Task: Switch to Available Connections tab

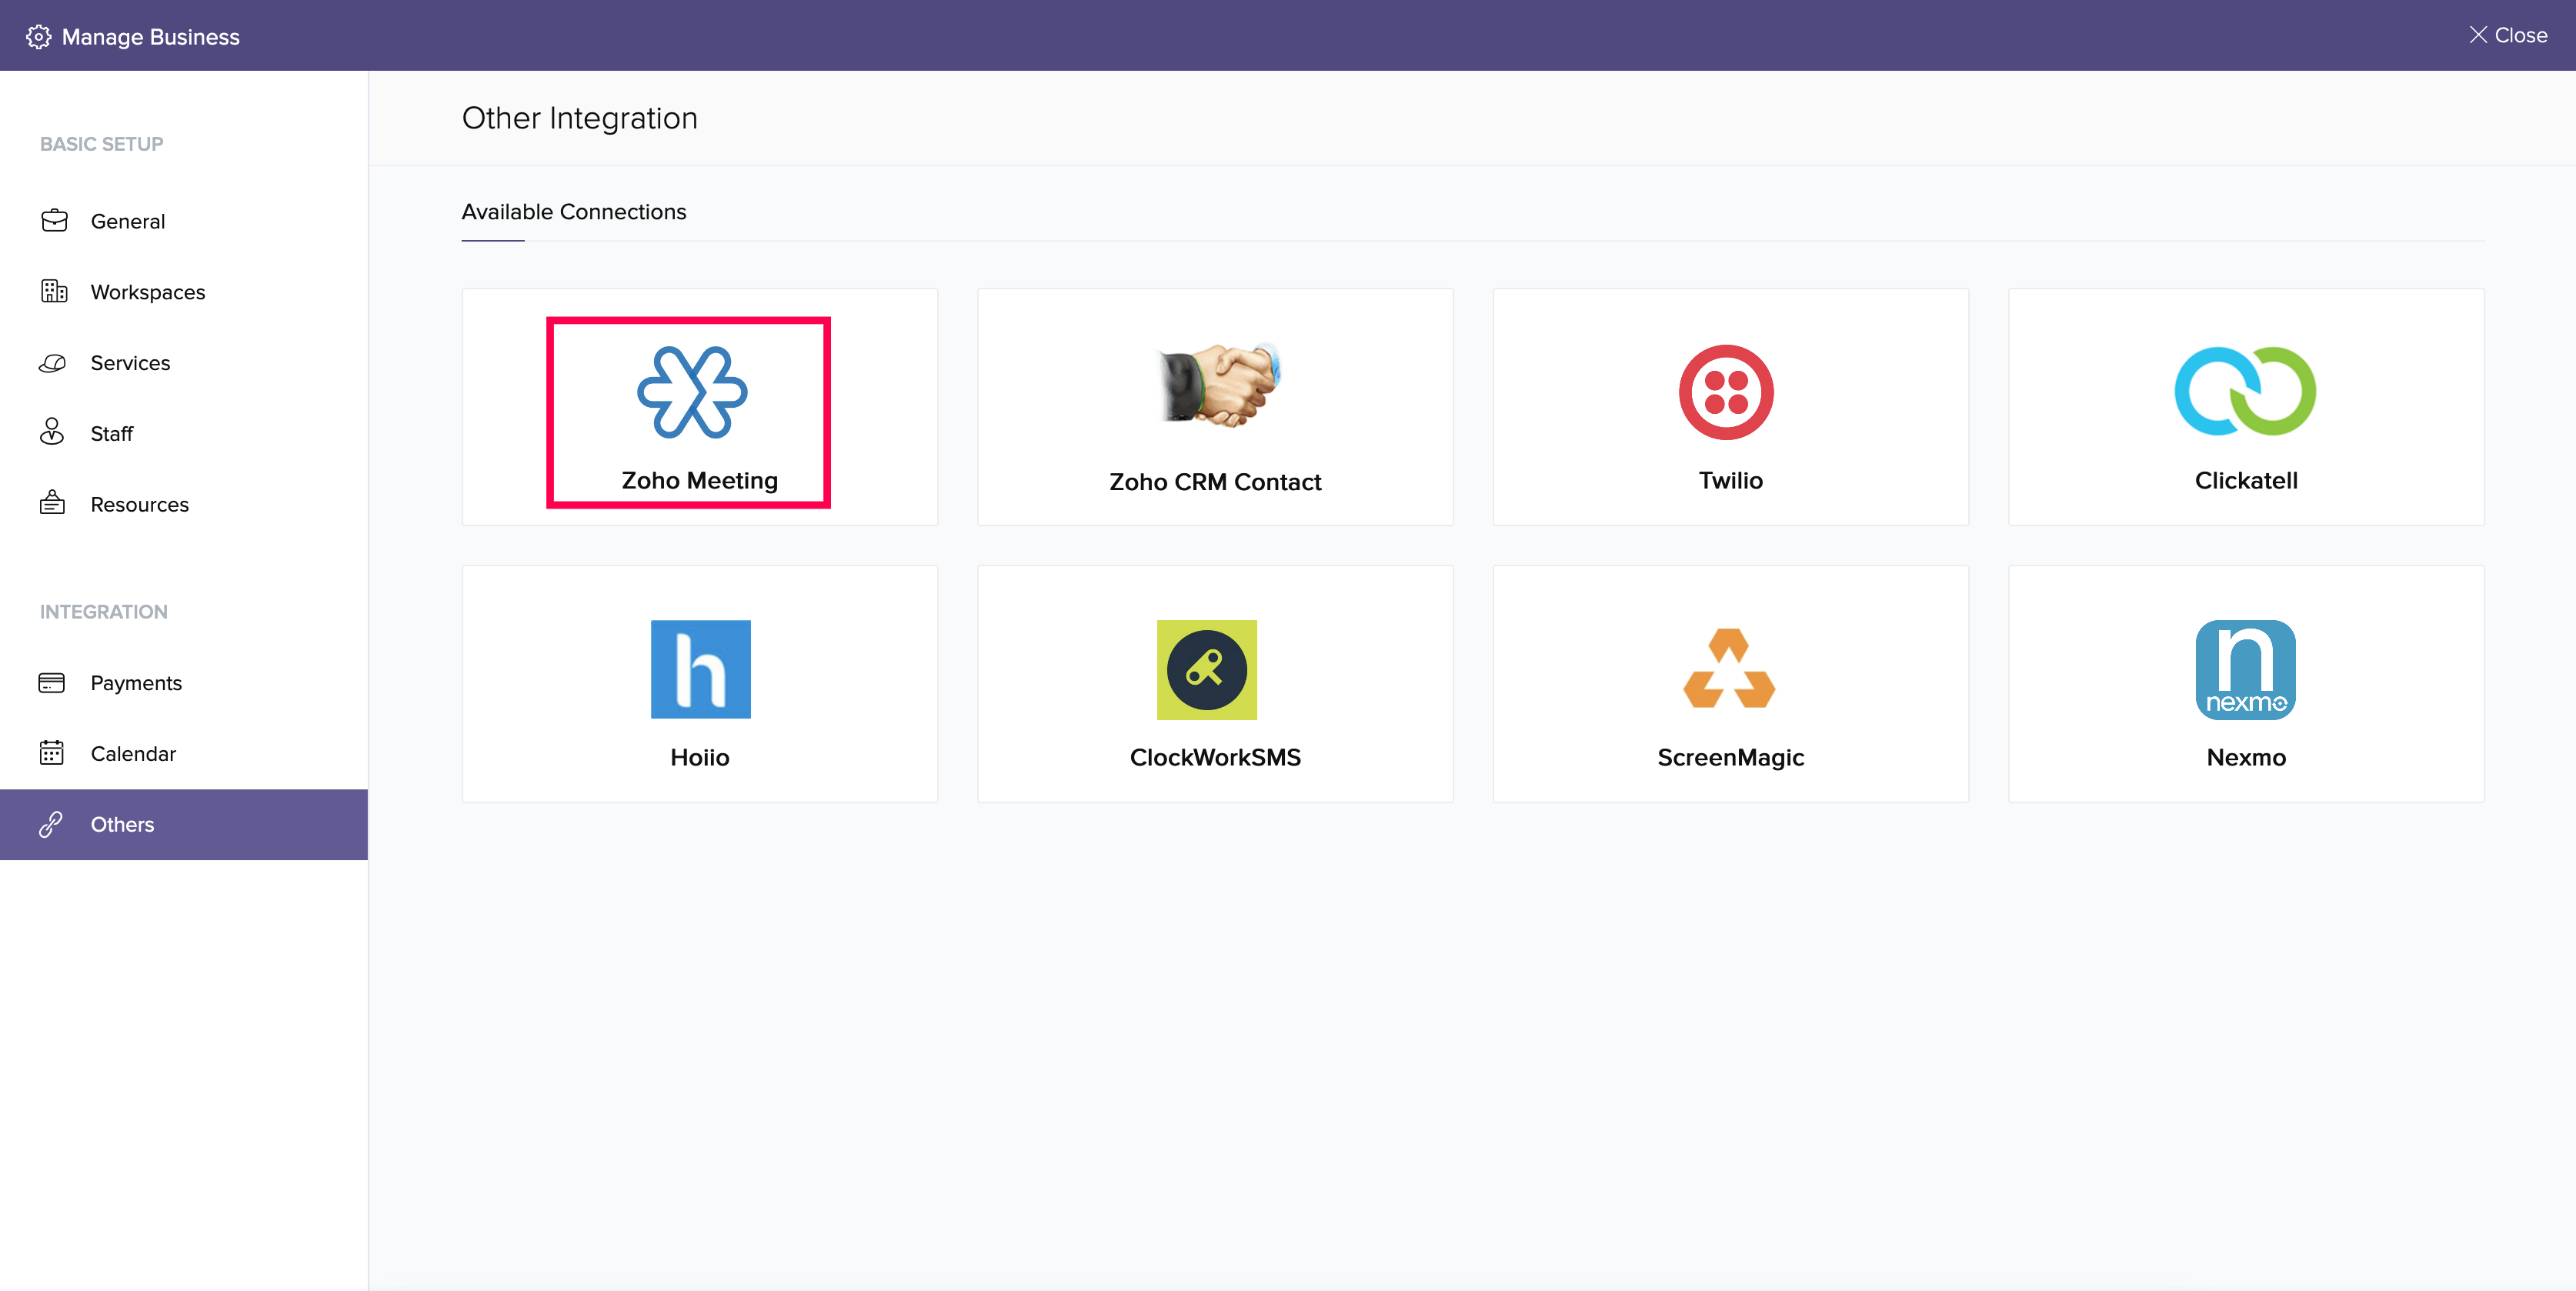Action: pos(573,212)
